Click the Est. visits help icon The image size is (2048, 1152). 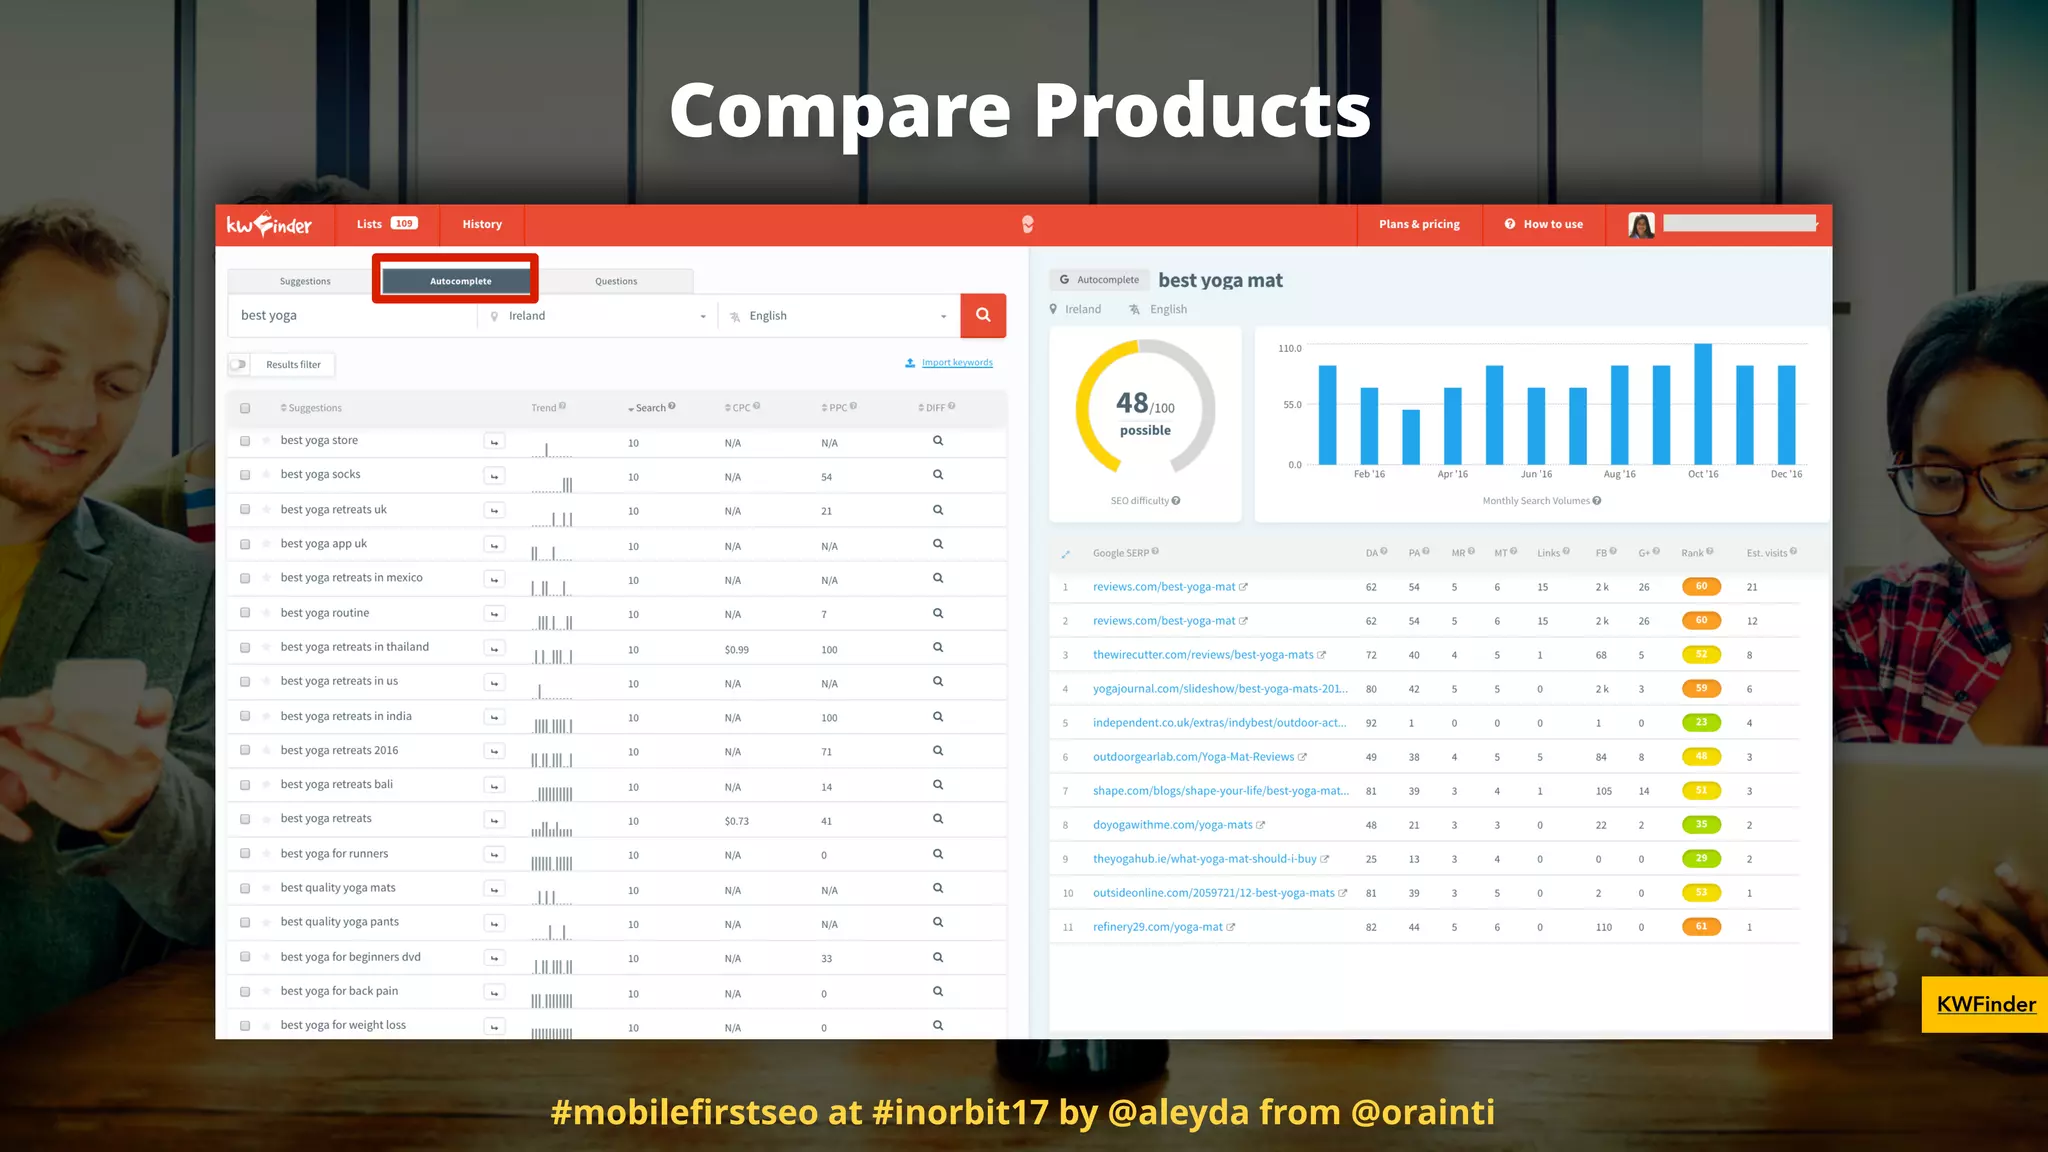coord(1793,551)
